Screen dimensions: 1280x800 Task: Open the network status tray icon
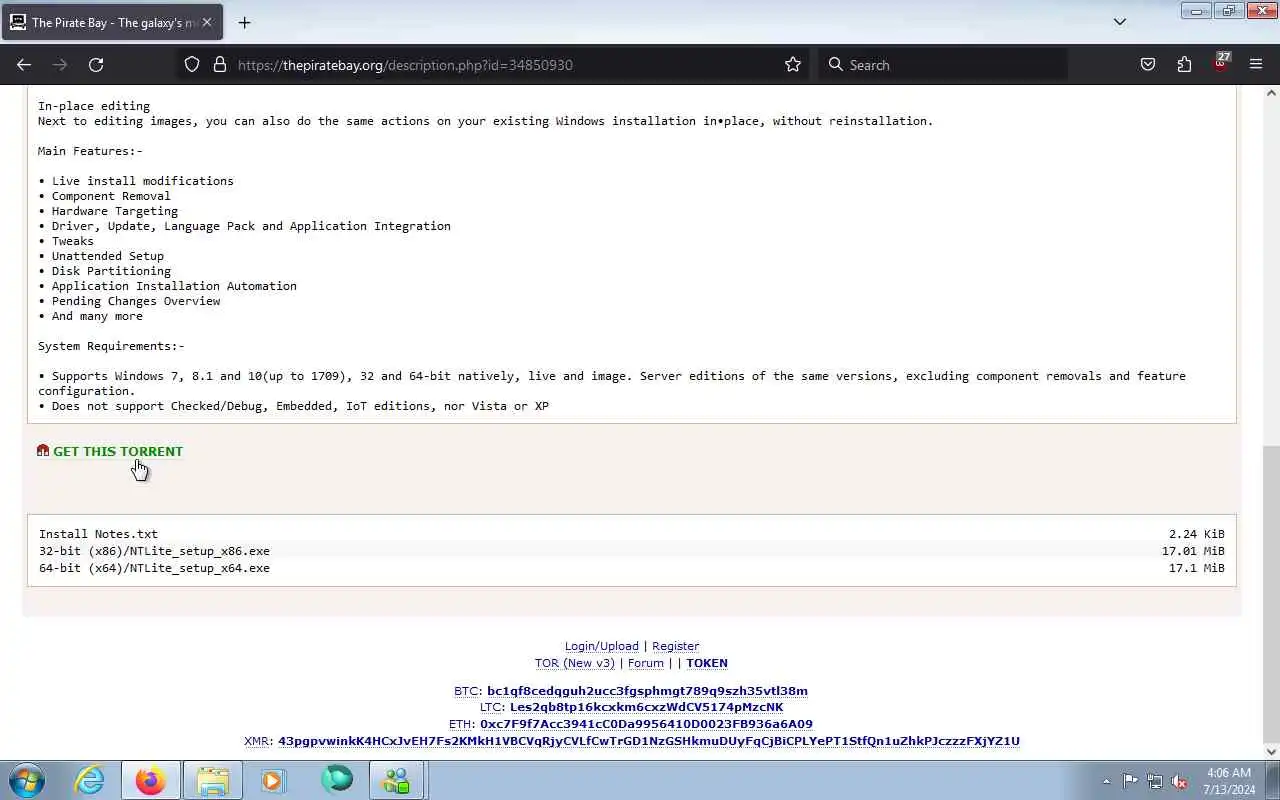point(1155,781)
